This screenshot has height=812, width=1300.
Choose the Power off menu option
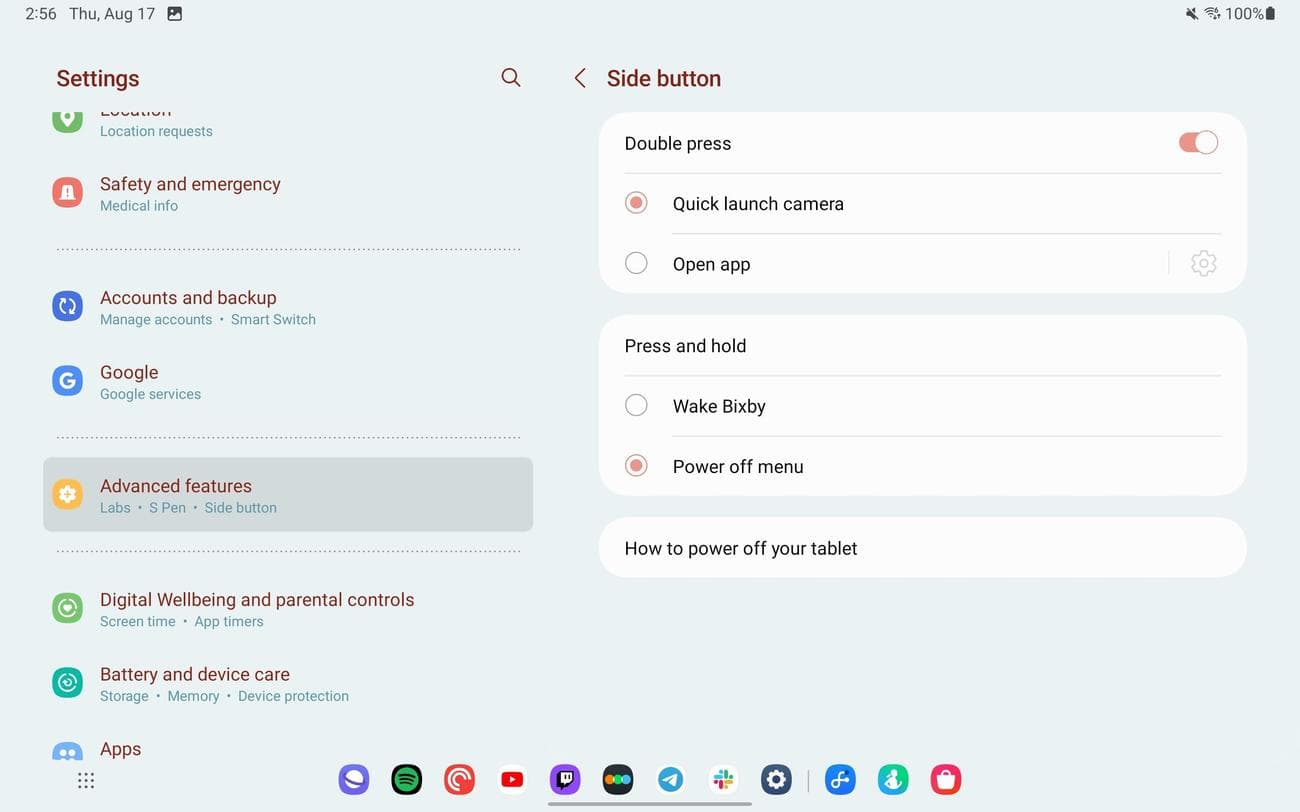point(636,466)
